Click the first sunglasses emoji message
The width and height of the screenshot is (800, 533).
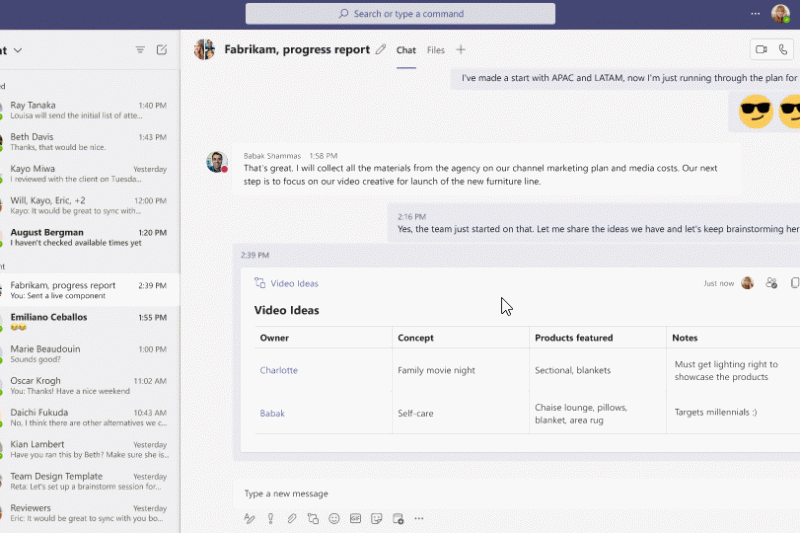pyautogui.click(x=756, y=111)
